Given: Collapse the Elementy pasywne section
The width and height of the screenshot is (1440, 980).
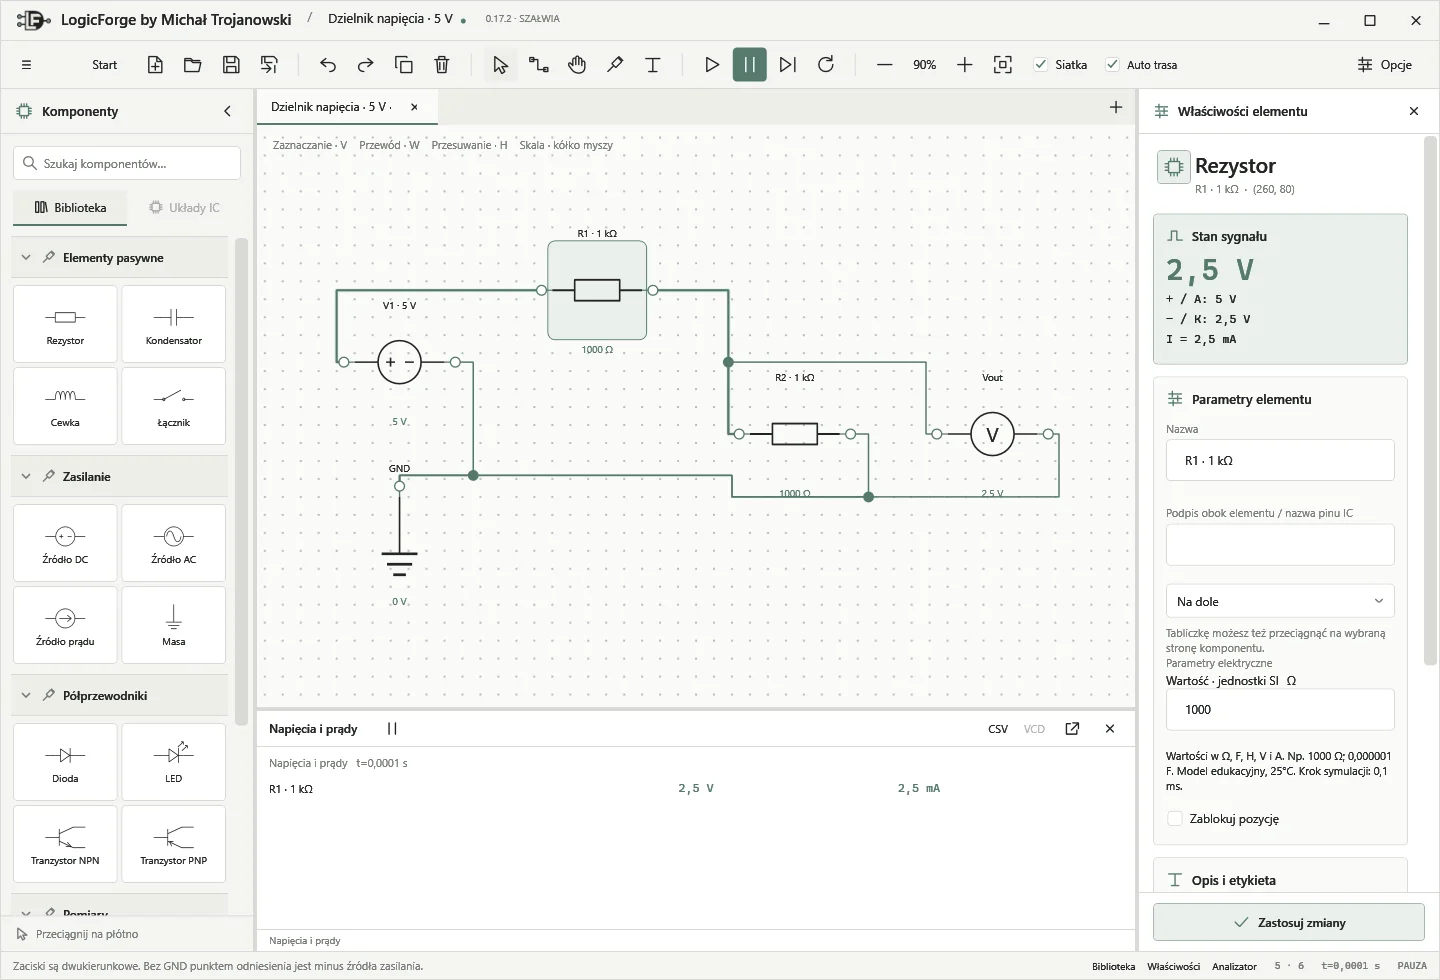Looking at the screenshot, I should coord(26,258).
